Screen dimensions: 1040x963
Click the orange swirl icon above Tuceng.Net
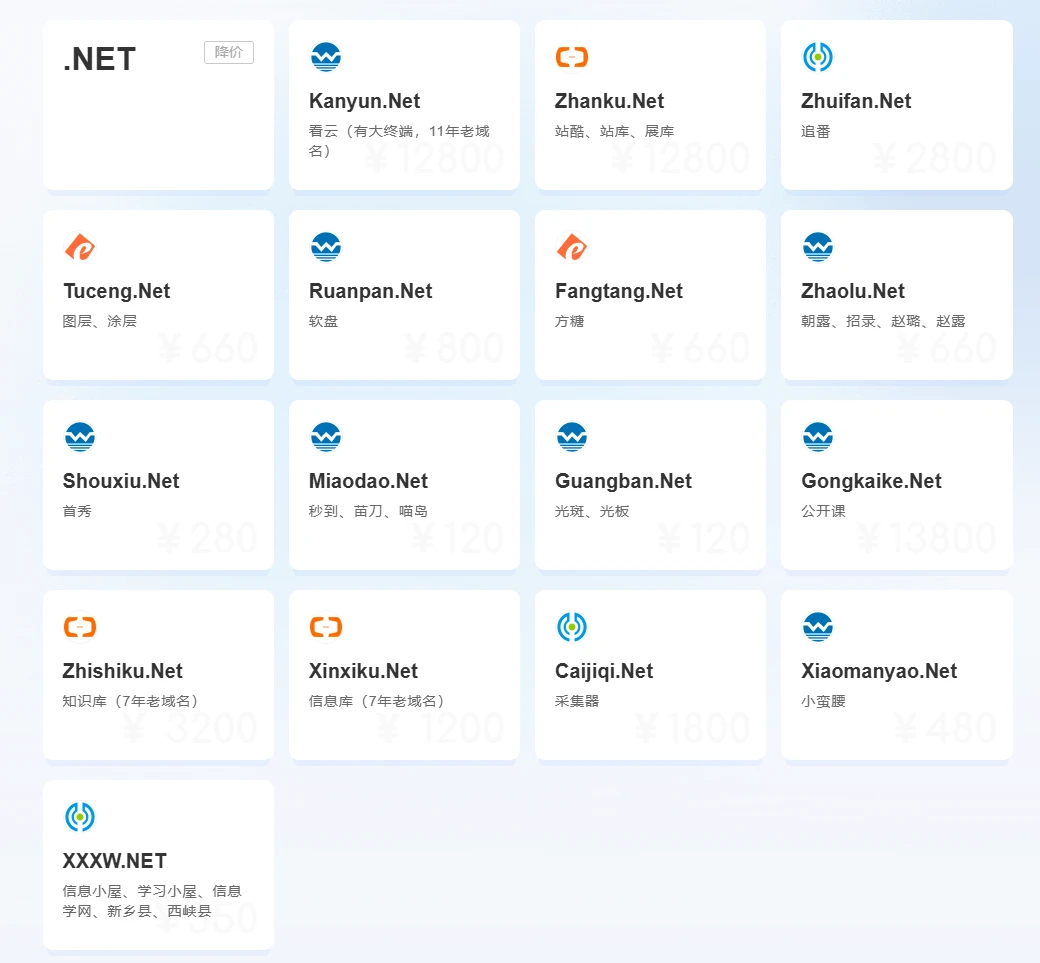pos(79,247)
